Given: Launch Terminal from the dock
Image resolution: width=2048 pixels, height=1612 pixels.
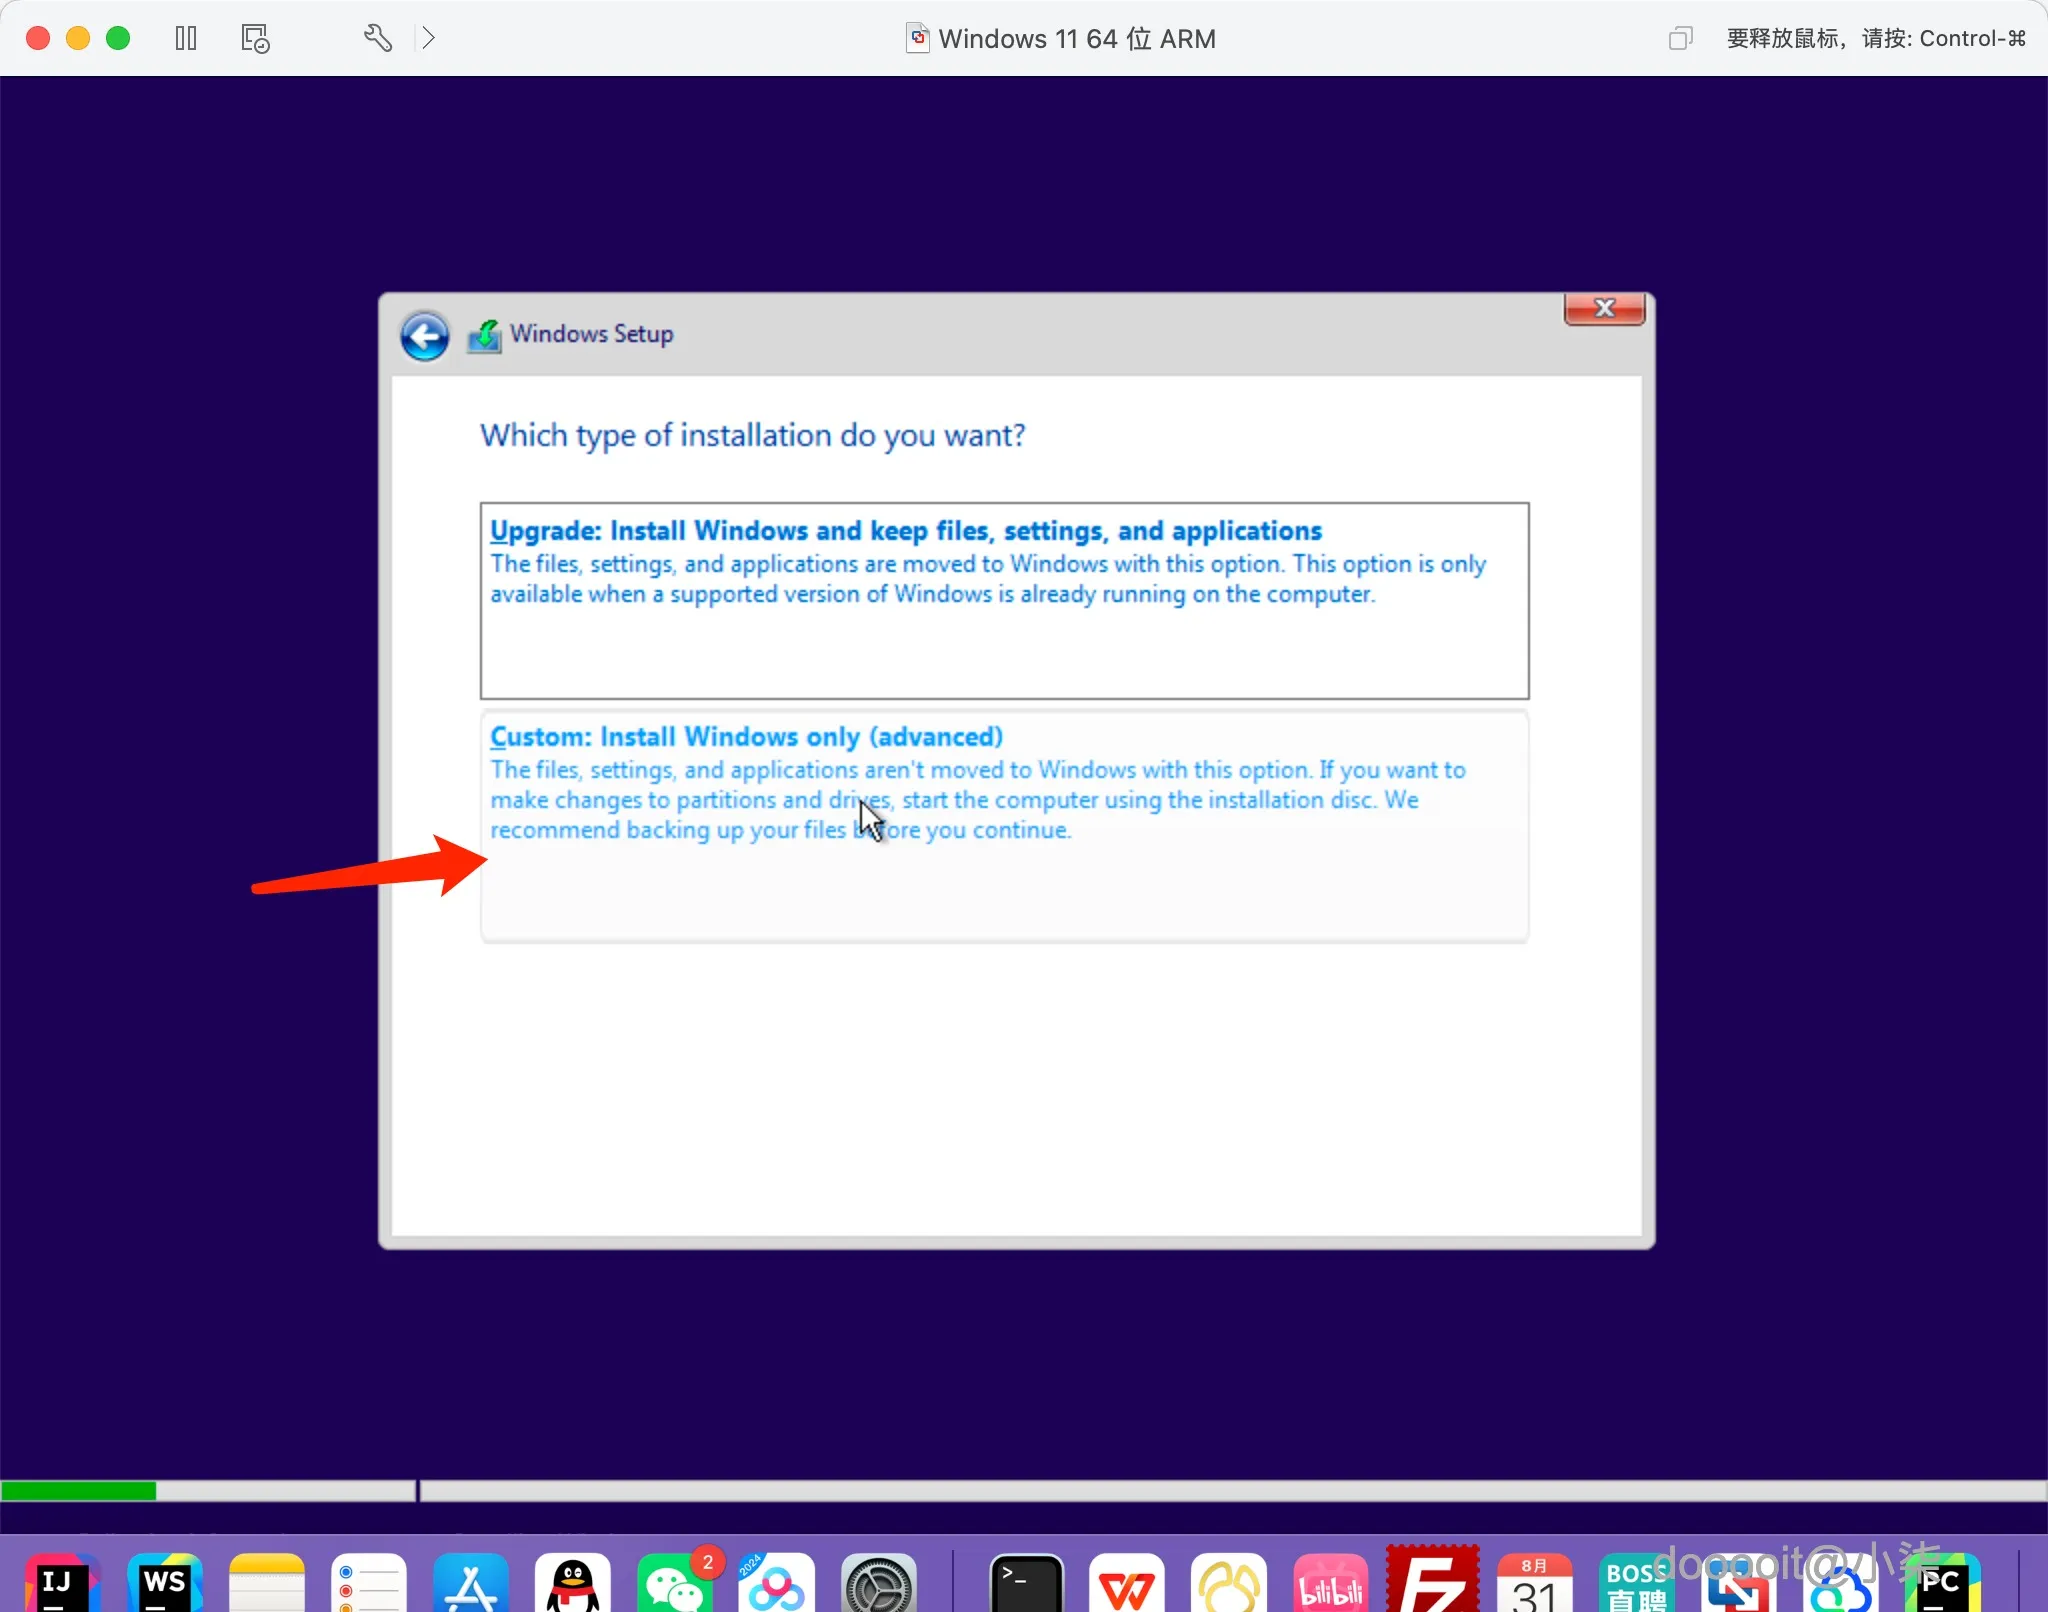Looking at the screenshot, I should (x=1026, y=1584).
